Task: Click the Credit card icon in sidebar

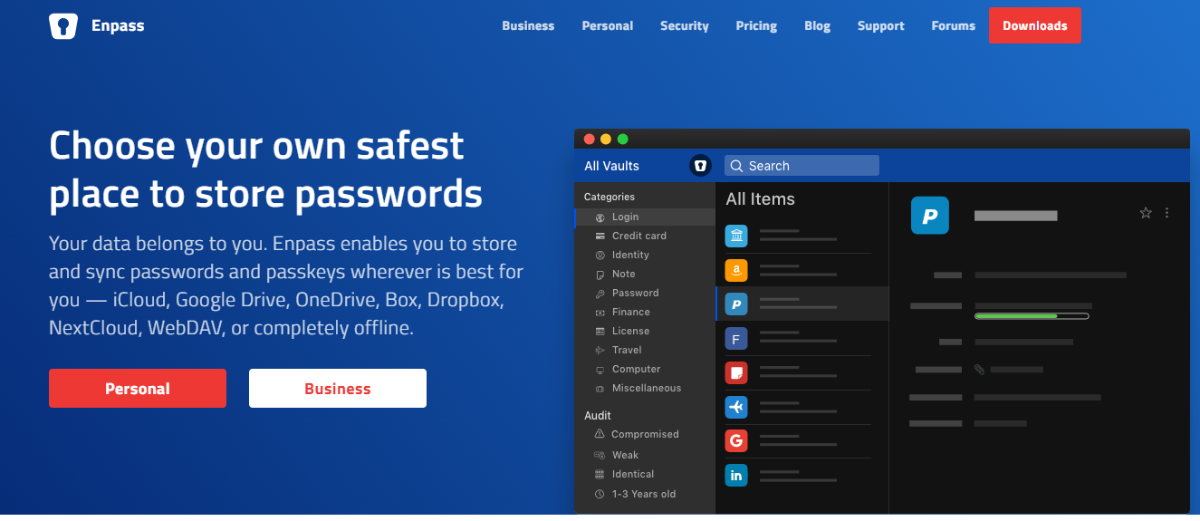Action: click(600, 236)
